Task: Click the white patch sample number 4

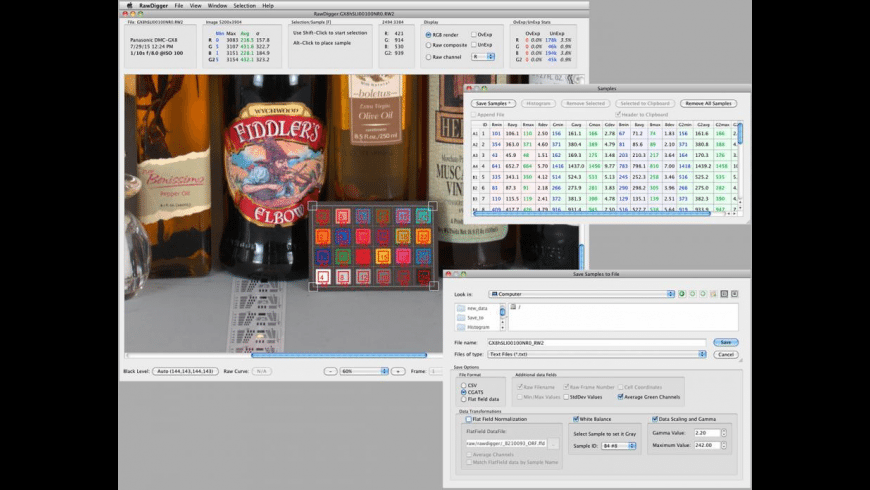Action: pyautogui.click(x=323, y=276)
